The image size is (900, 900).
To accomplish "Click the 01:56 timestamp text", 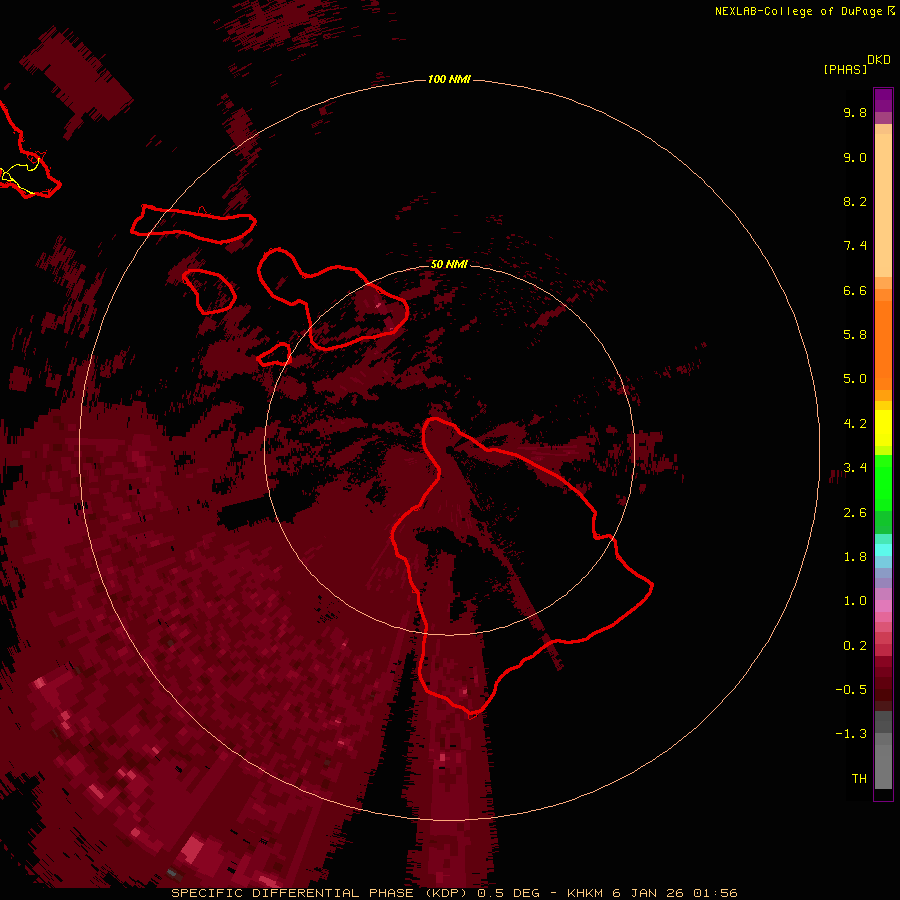I will pyautogui.click(x=715, y=893).
